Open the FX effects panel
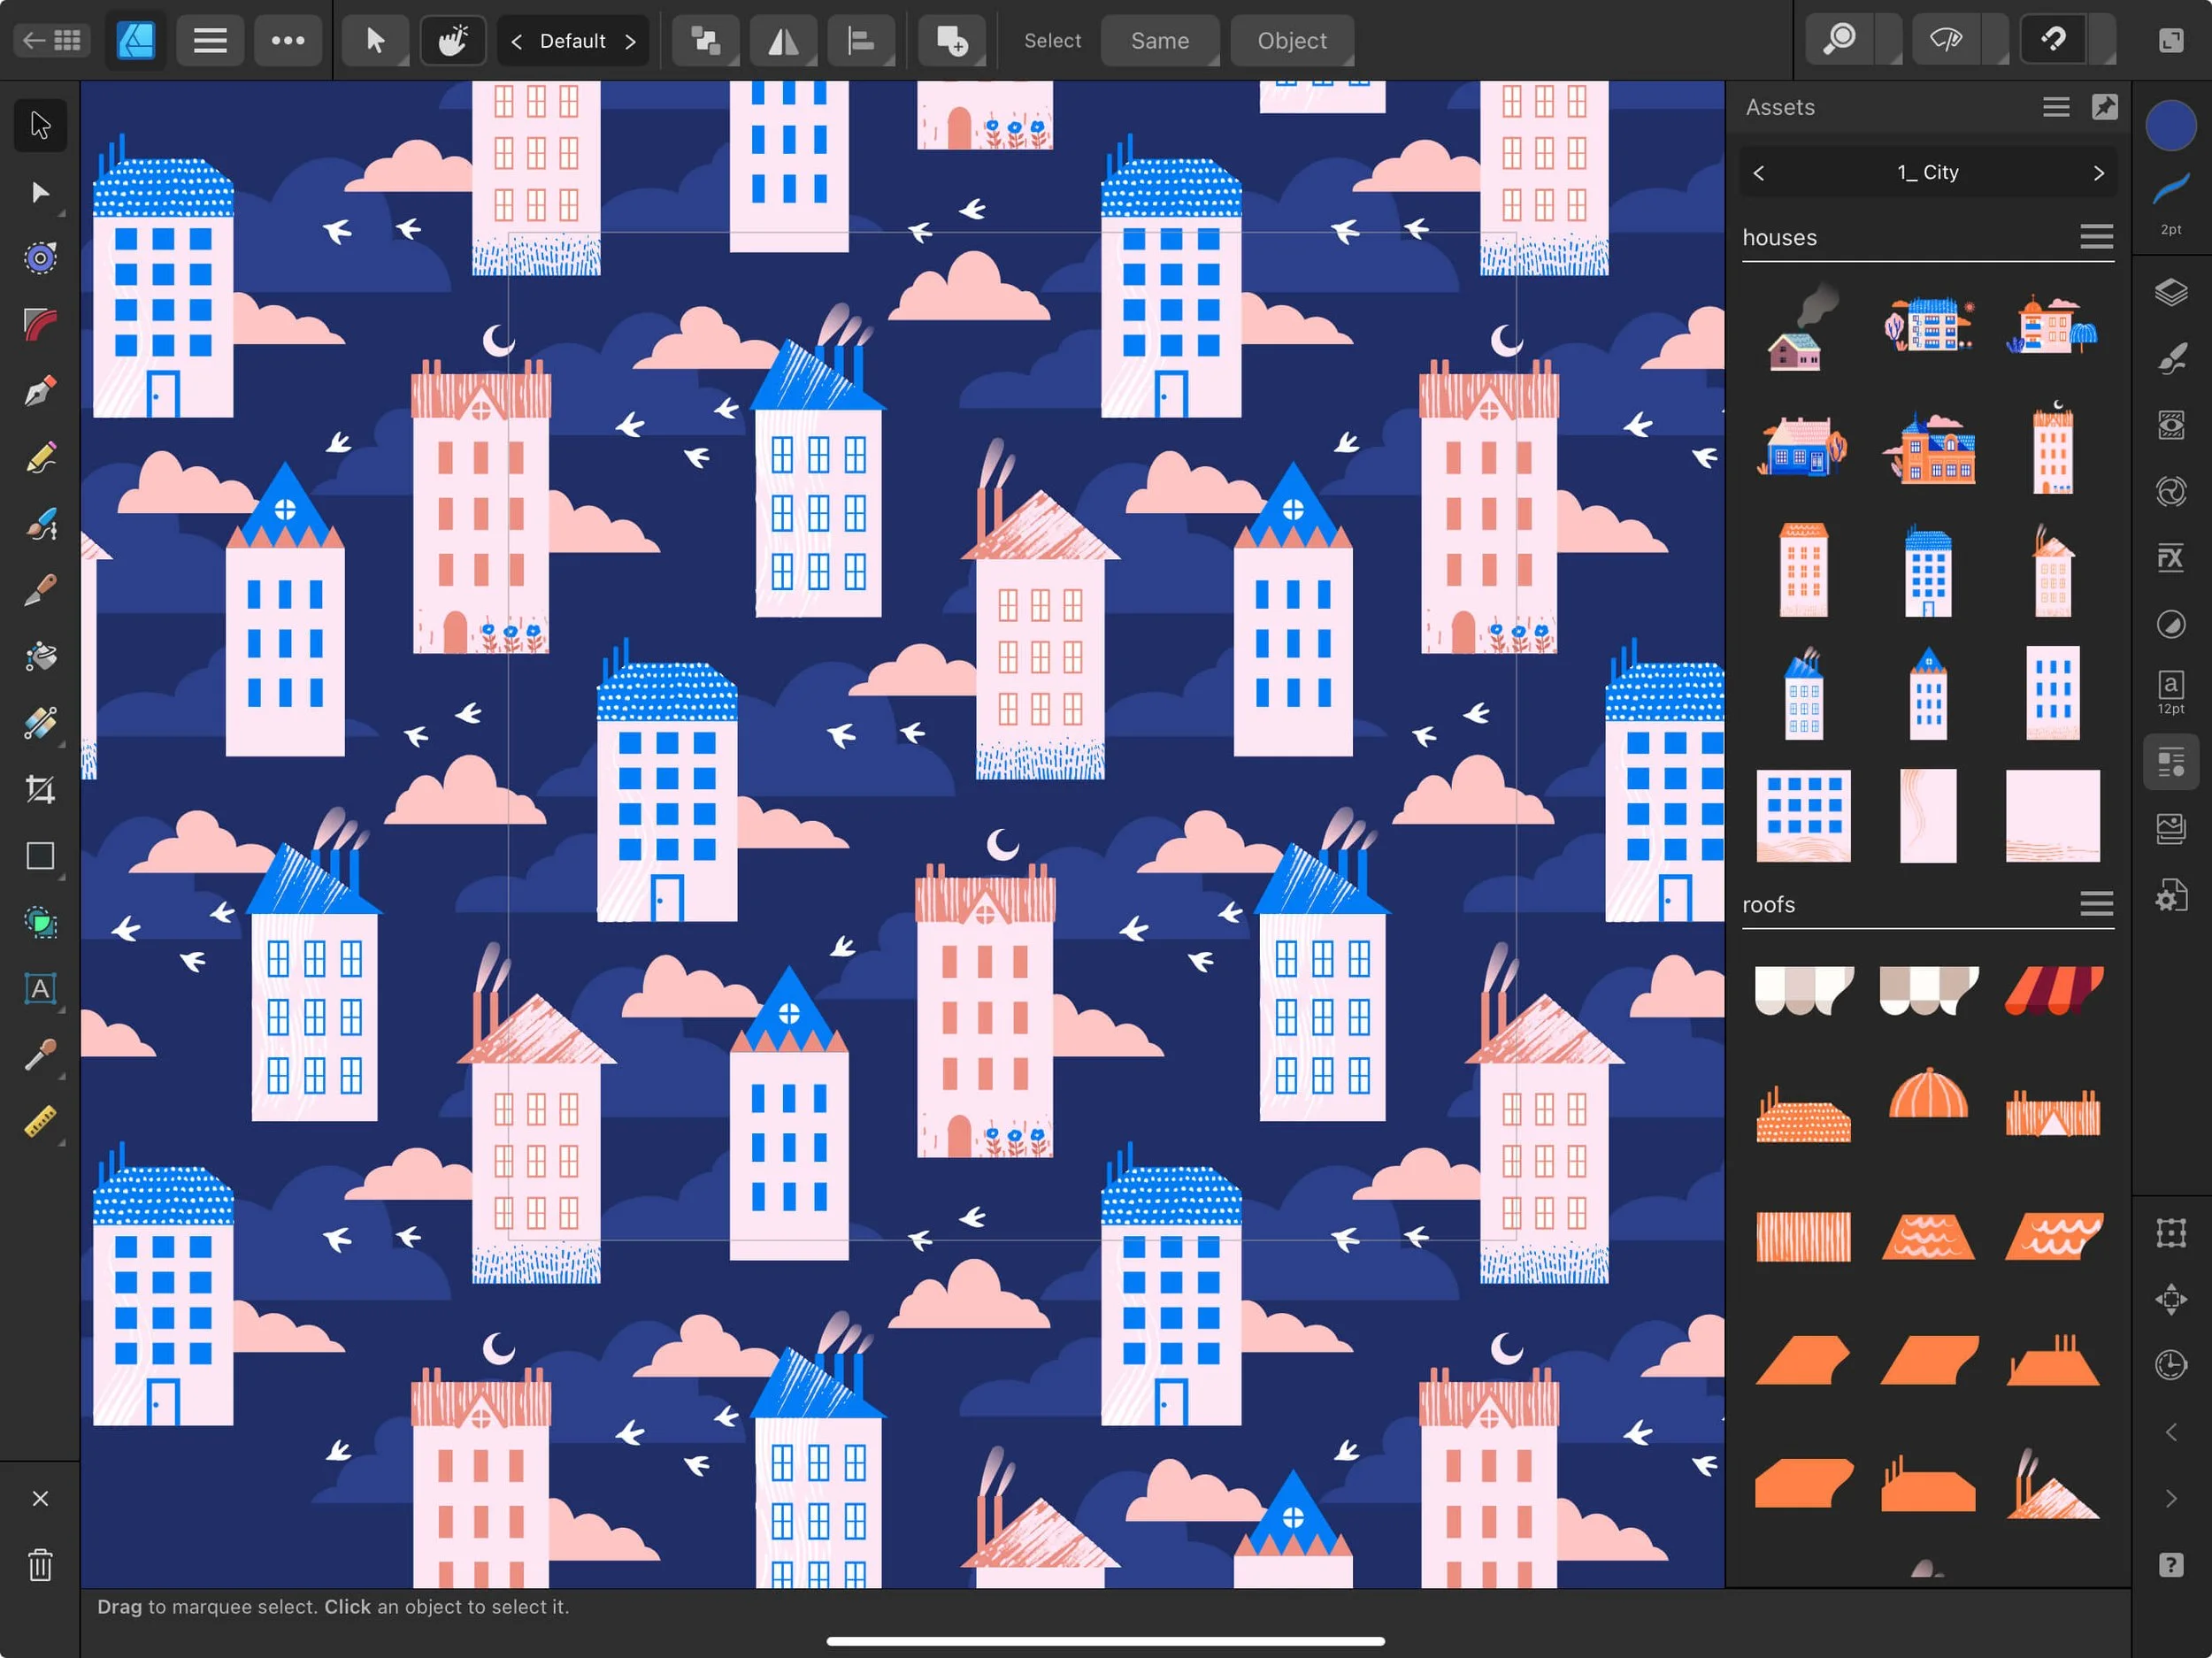 pos(2170,557)
